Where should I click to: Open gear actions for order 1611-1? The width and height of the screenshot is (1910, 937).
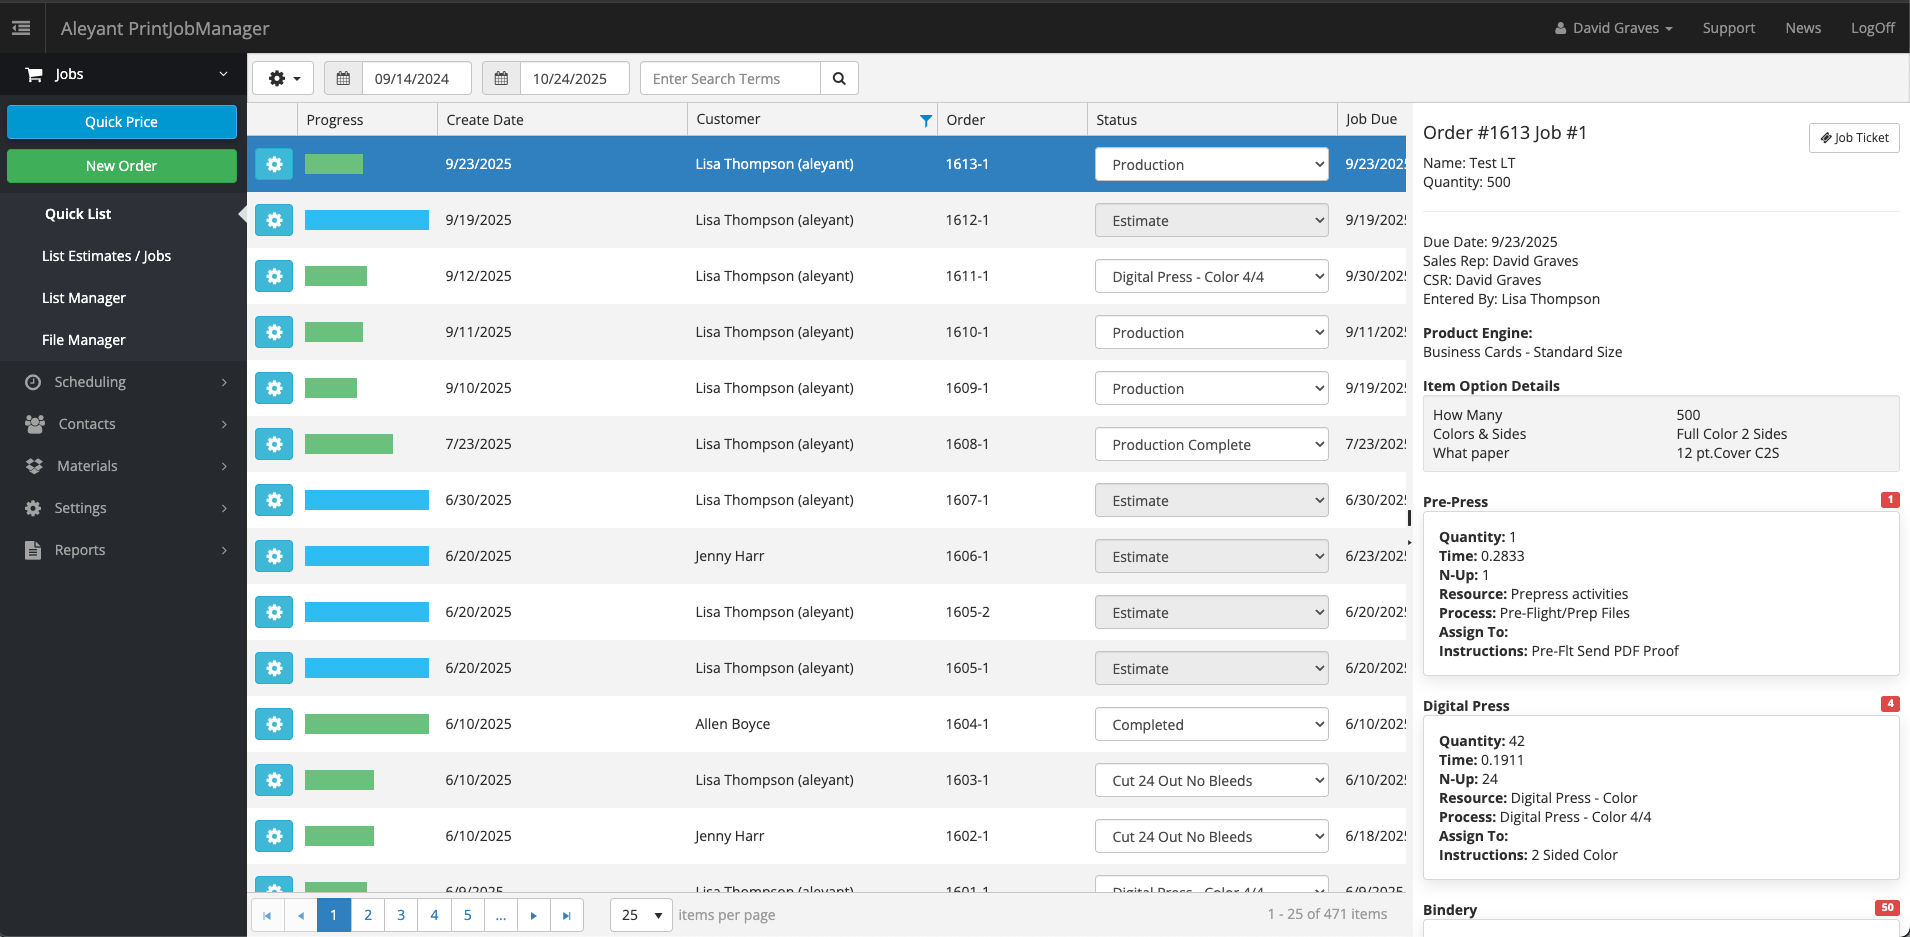coord(274,276)
